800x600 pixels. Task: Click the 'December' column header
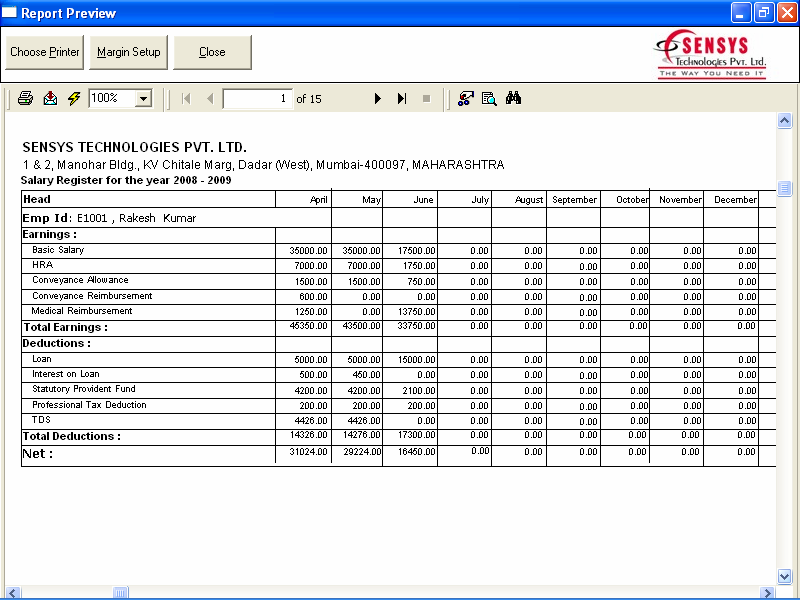[x=735, y=200]
